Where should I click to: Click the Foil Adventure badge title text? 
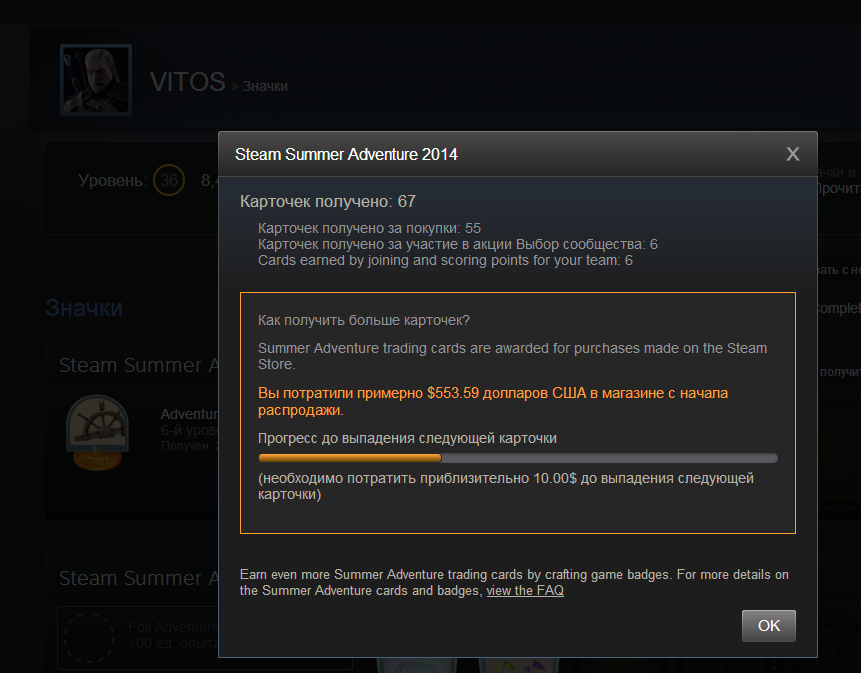(x=174, y=627)
